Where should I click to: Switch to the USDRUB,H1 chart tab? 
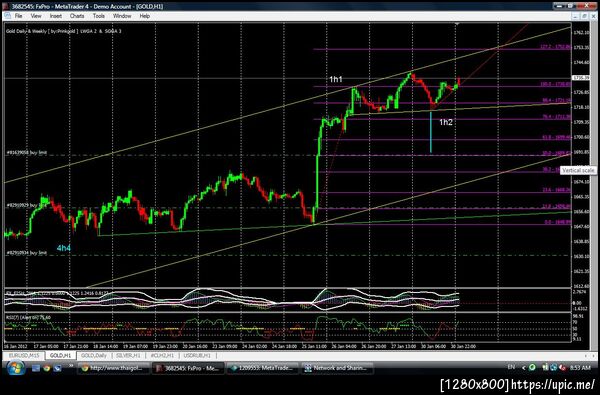197,356
